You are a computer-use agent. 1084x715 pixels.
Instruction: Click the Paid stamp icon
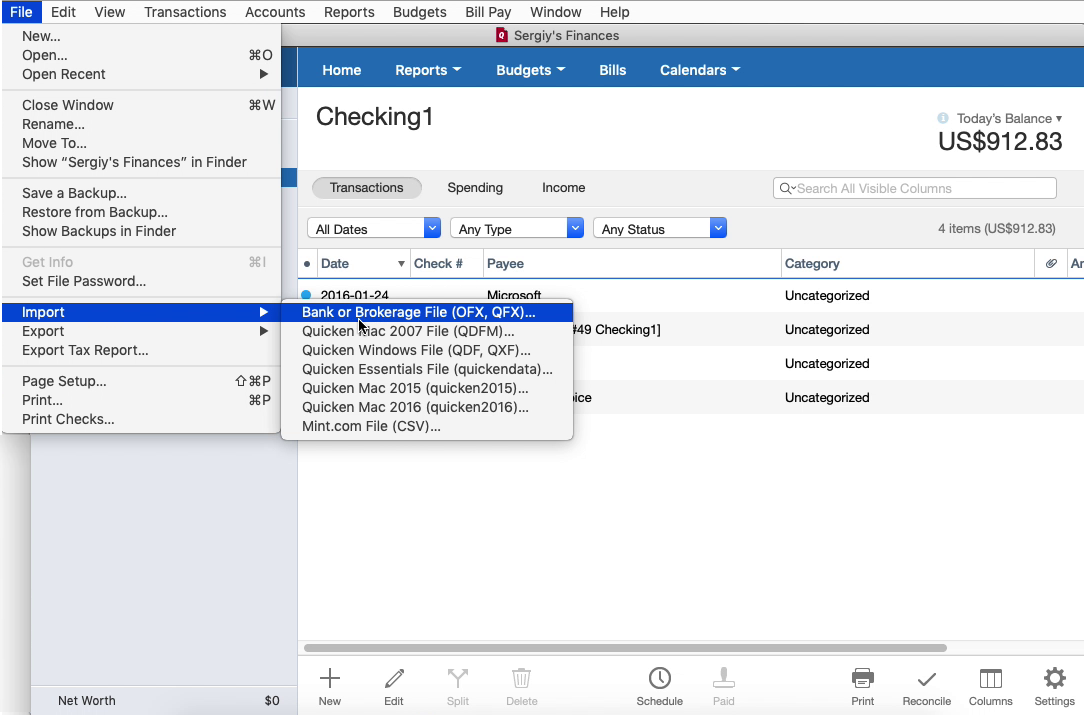(x=724, y=678)
